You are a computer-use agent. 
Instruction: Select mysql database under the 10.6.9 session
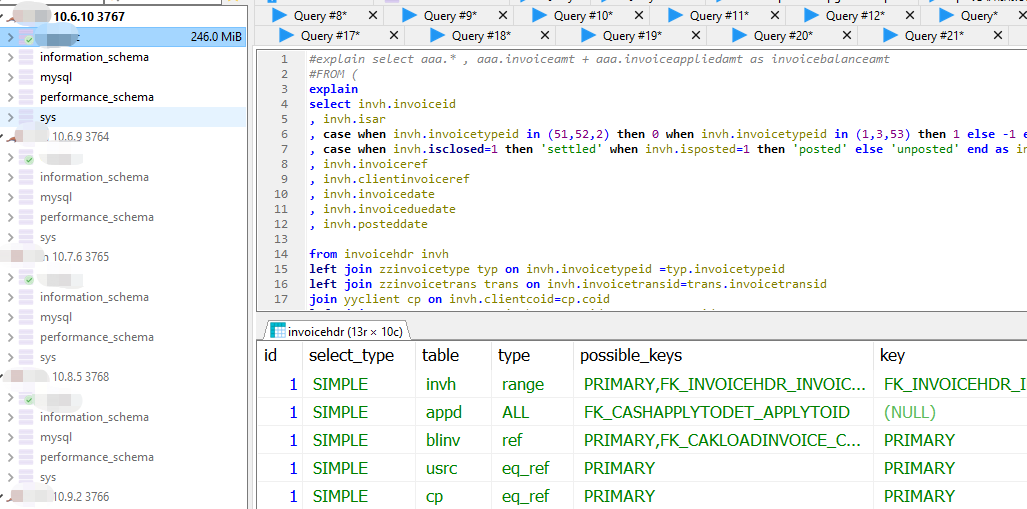[x=56, y=197]
